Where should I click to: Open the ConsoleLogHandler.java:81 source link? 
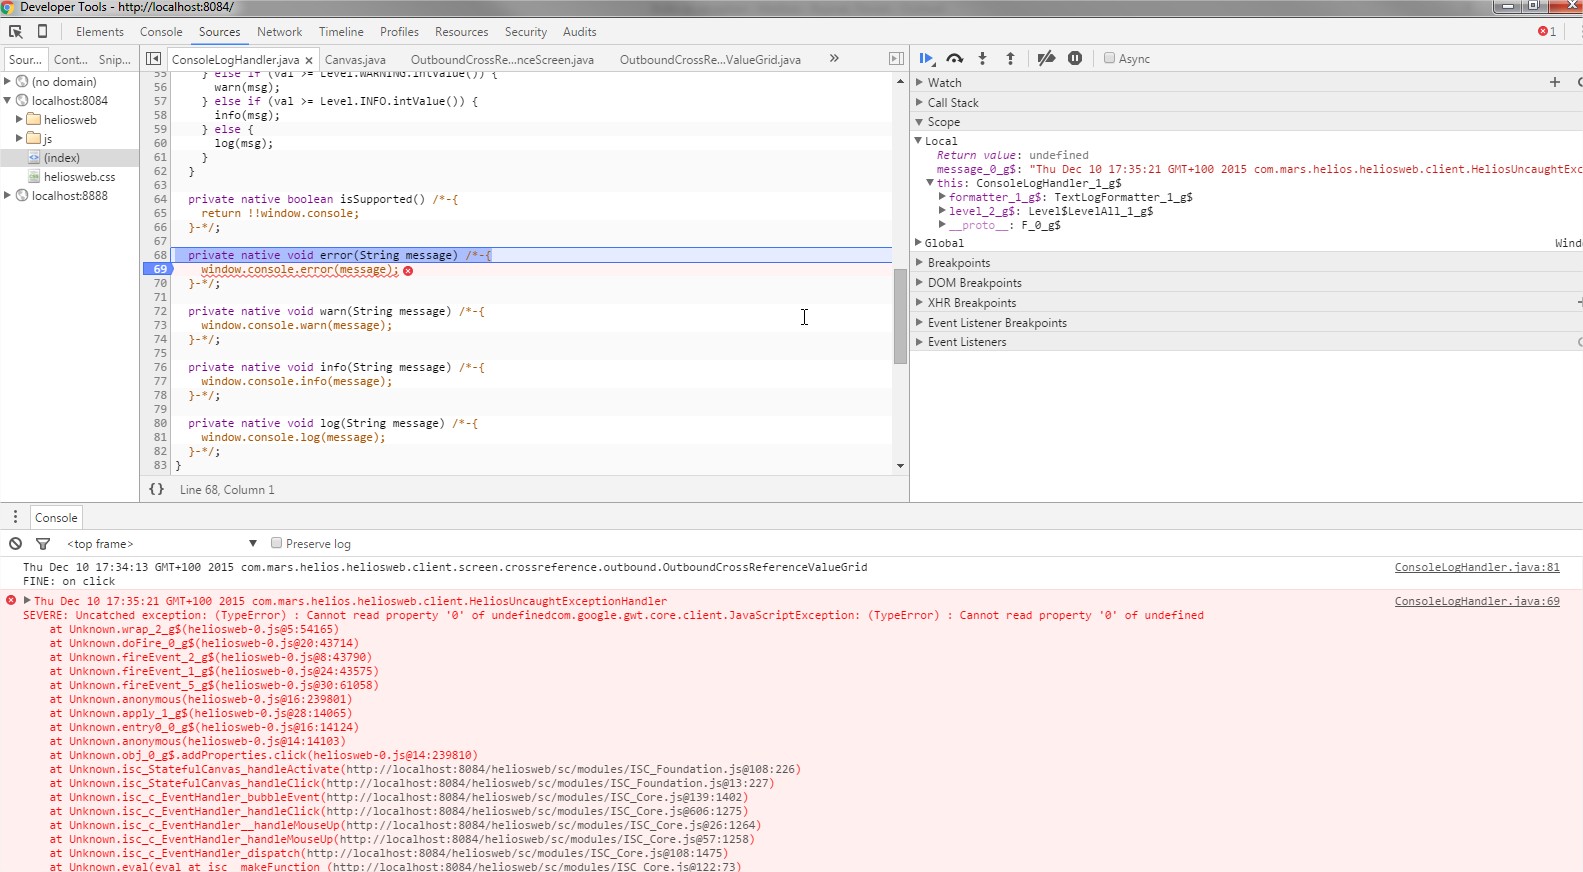(x=1476, y=567)
